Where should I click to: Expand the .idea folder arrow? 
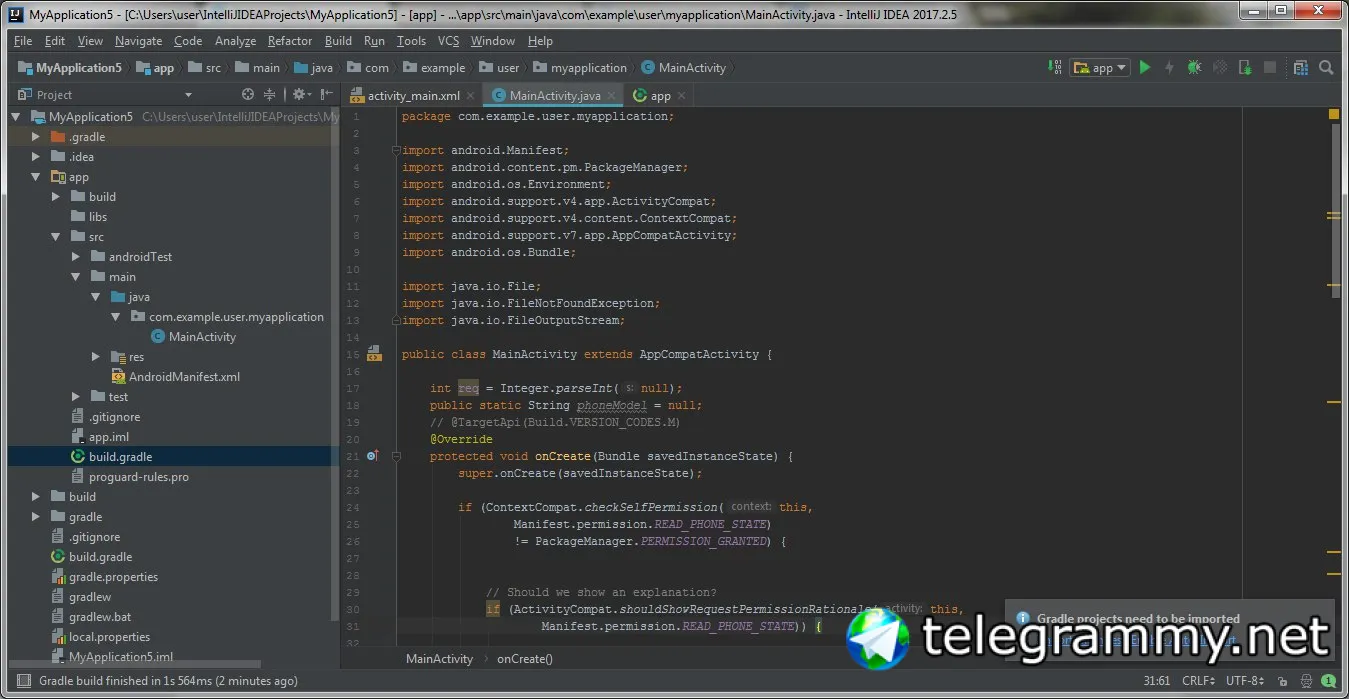[x=36, y=157]
